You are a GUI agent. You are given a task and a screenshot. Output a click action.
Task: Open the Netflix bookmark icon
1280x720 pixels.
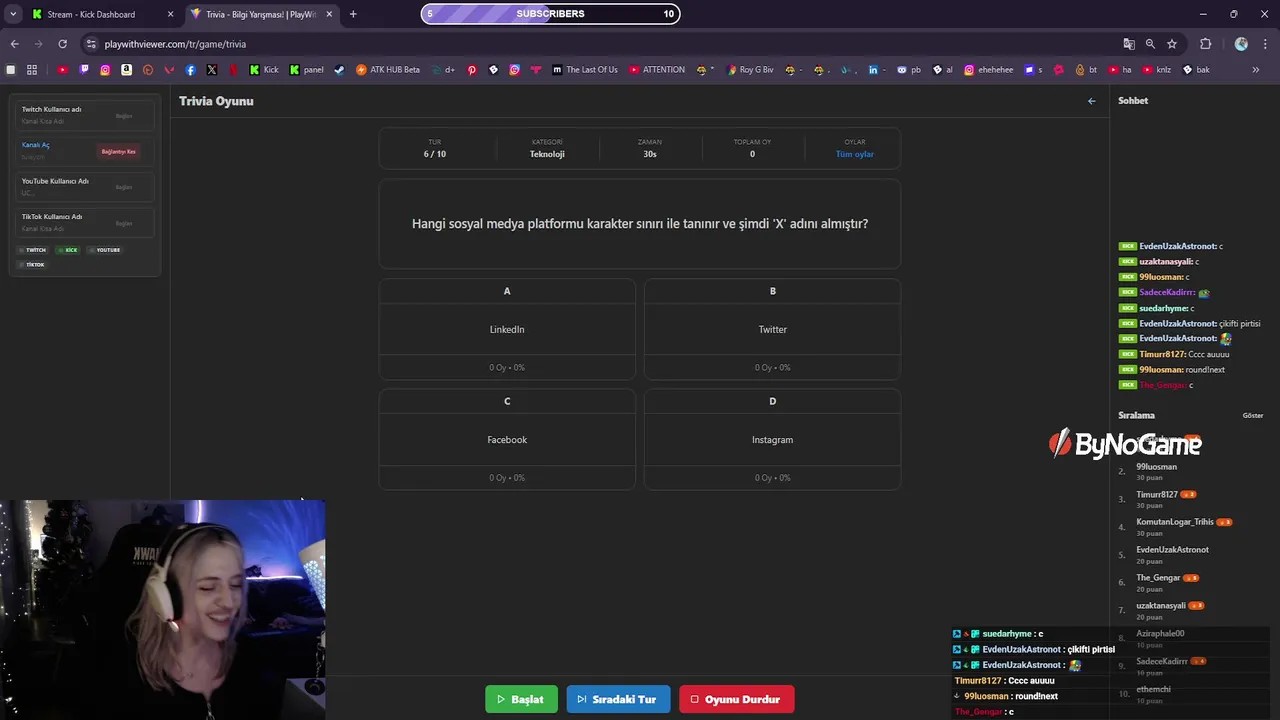point(233,70)
